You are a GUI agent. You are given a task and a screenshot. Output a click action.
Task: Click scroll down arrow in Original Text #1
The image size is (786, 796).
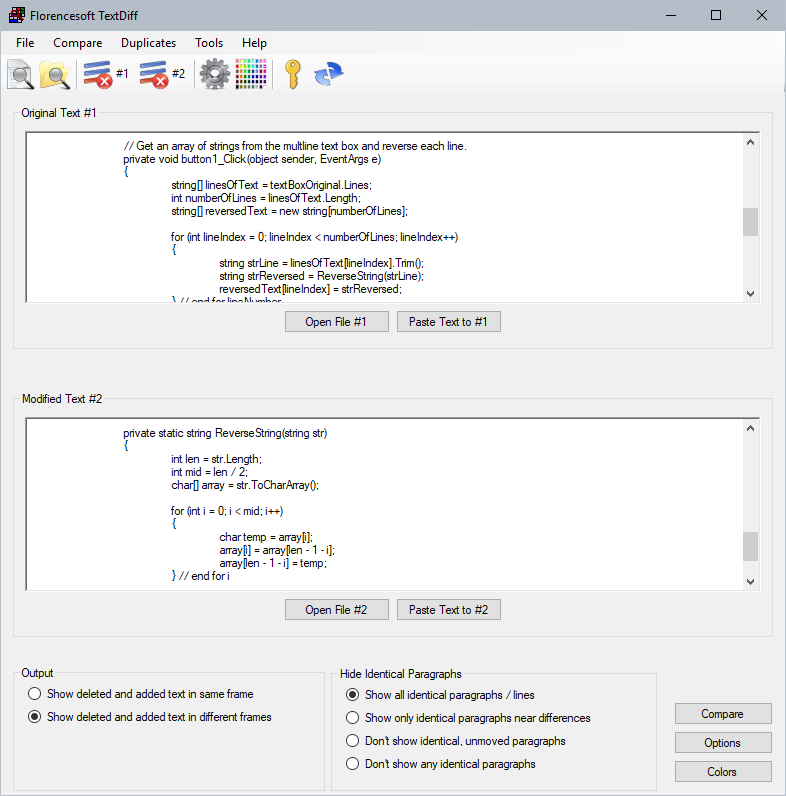750,293
